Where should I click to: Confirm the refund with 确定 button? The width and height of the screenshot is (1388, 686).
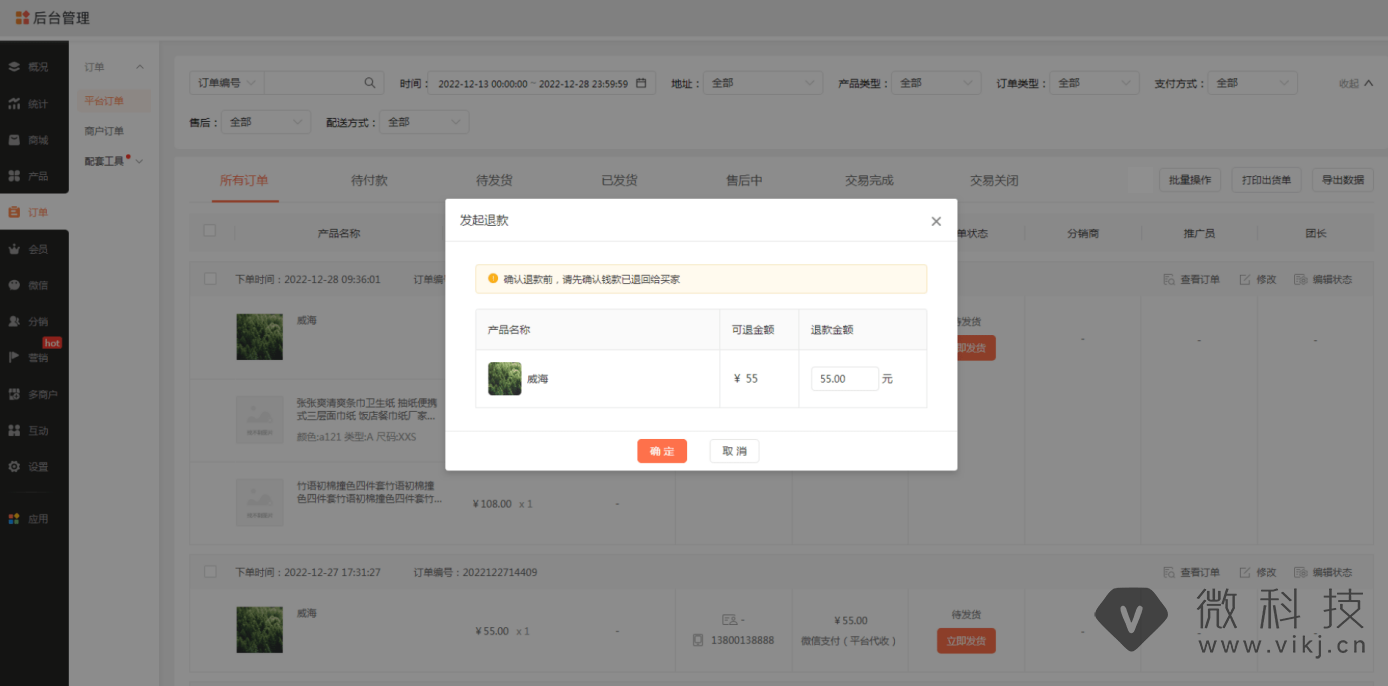coord(662,451)
